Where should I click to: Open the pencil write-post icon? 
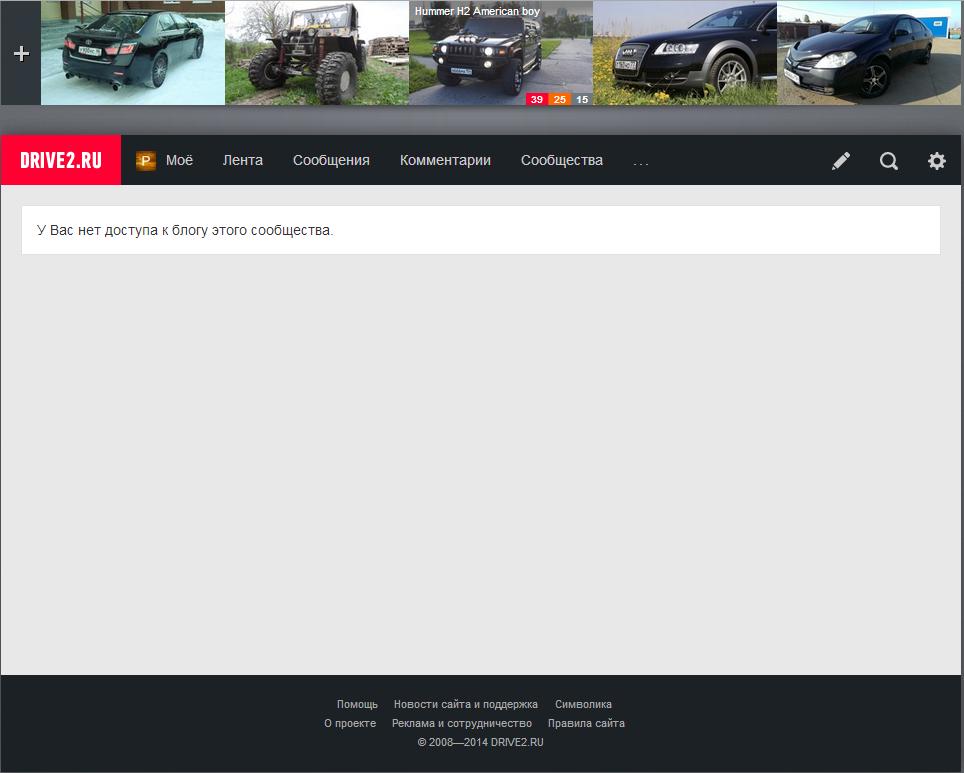click(x=841, y=161)
